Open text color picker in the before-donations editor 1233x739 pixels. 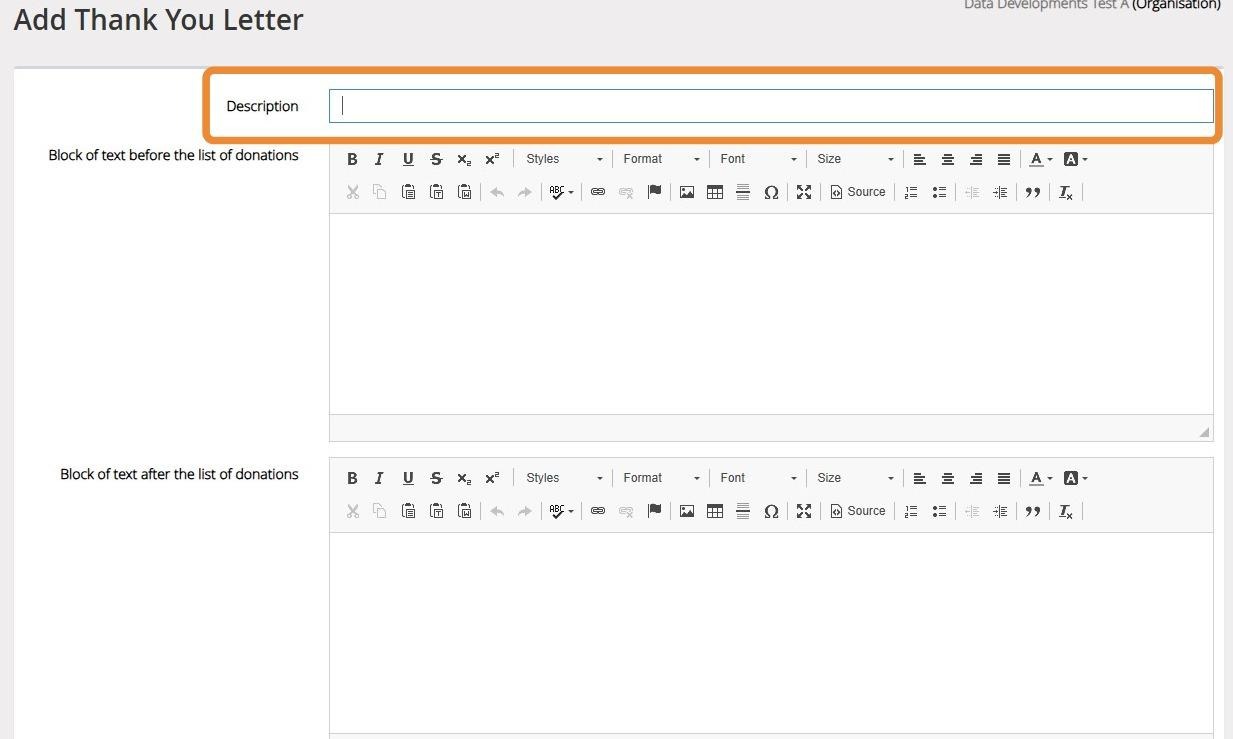point(1041,159)
